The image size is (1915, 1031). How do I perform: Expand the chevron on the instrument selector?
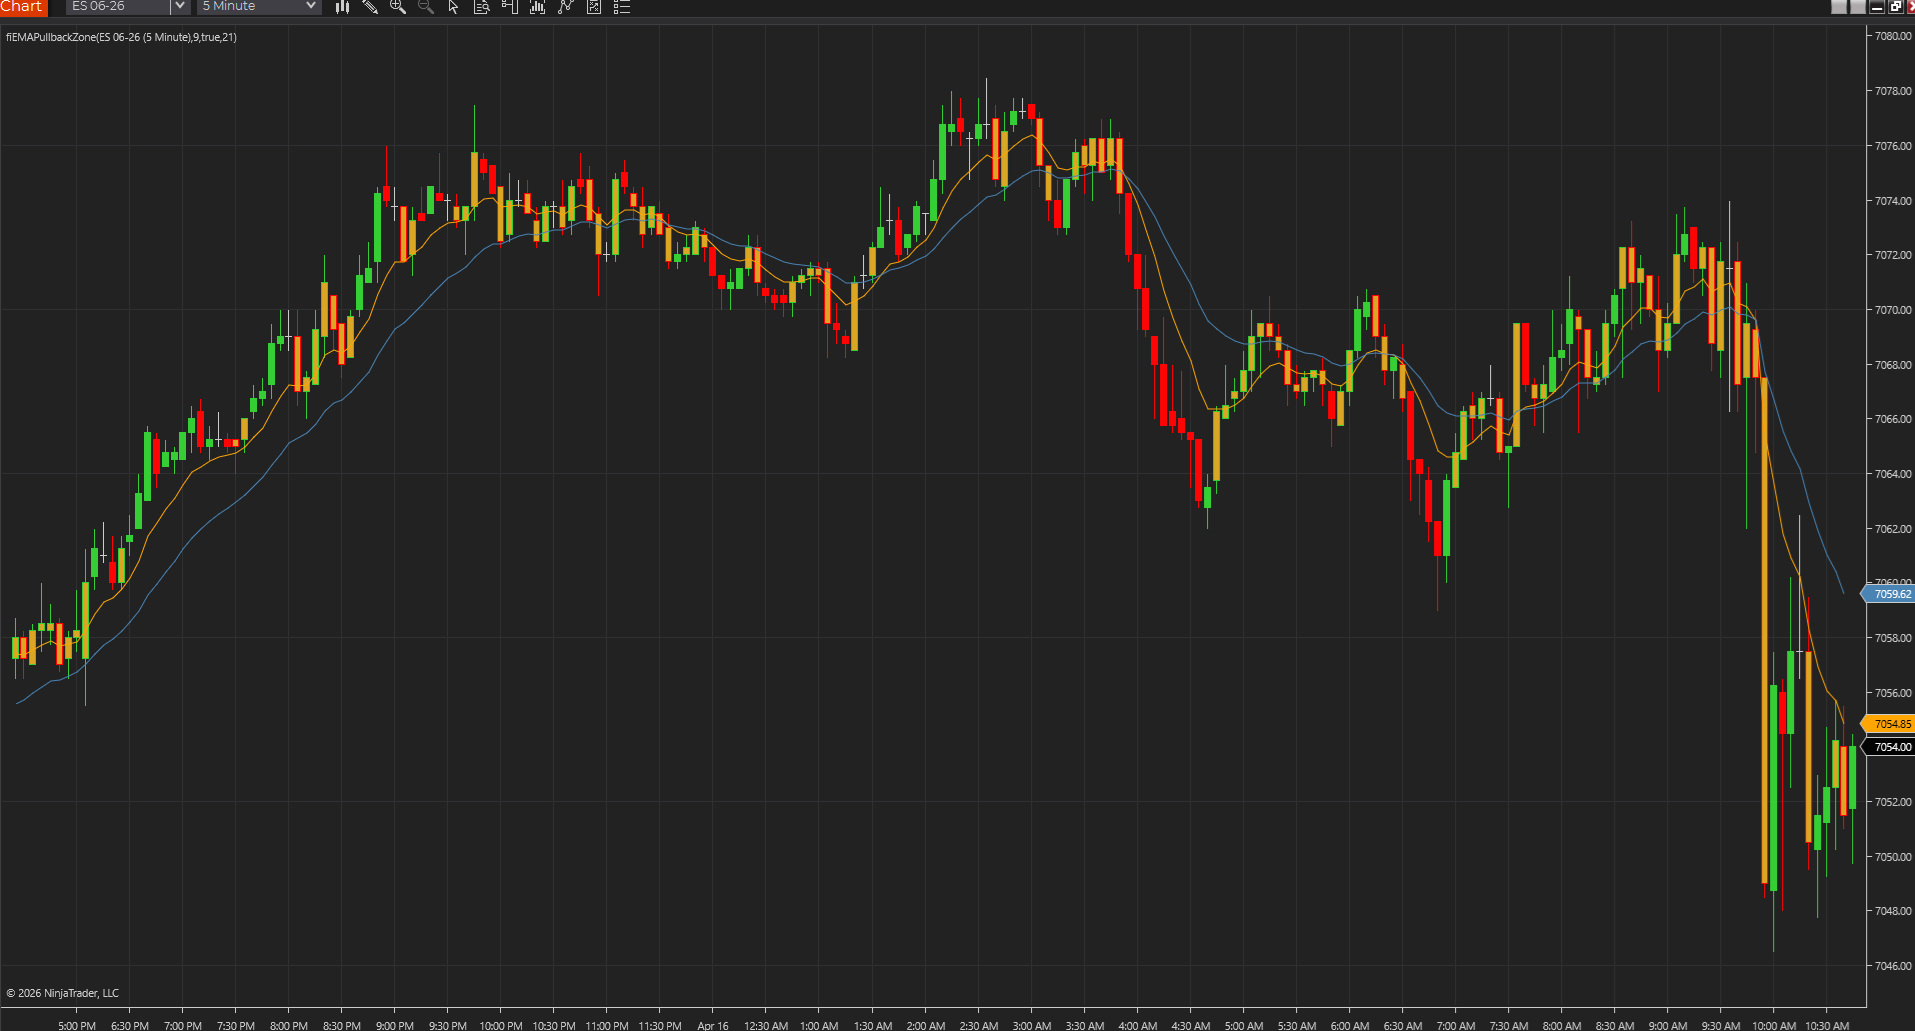pos(179,7)
